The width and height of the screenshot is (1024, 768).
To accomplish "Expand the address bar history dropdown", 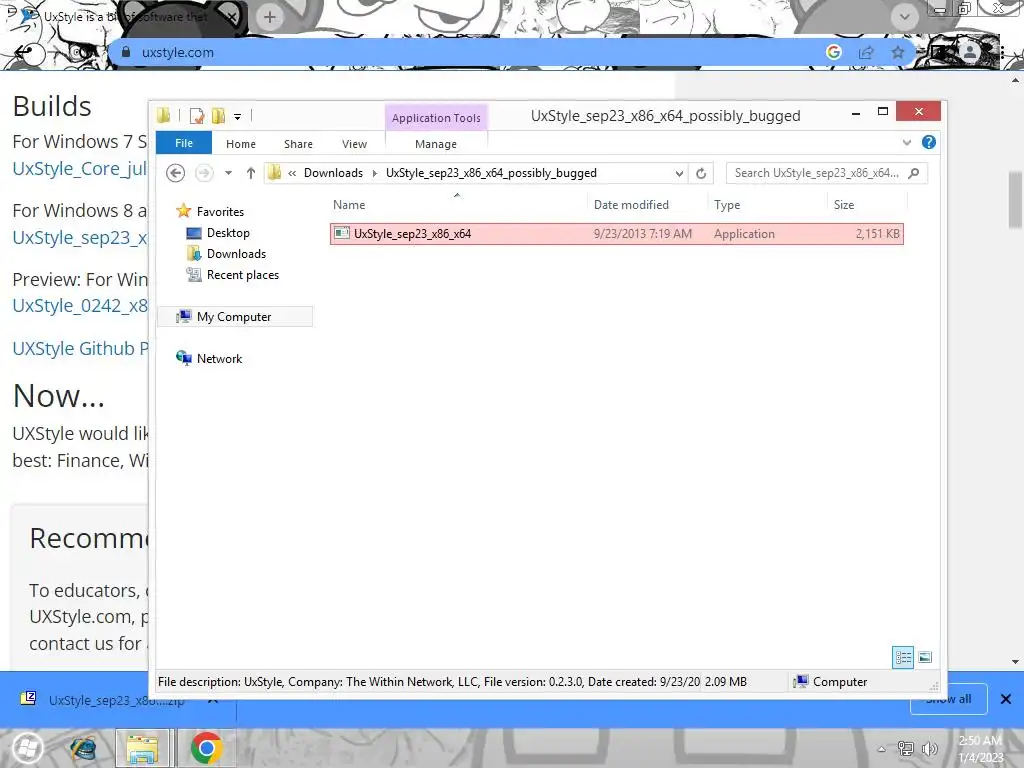I will tap(679, 173).
